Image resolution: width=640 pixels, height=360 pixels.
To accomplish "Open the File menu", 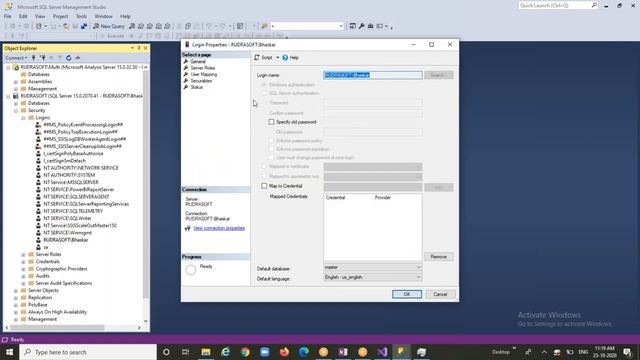I will tap(8, 16).
